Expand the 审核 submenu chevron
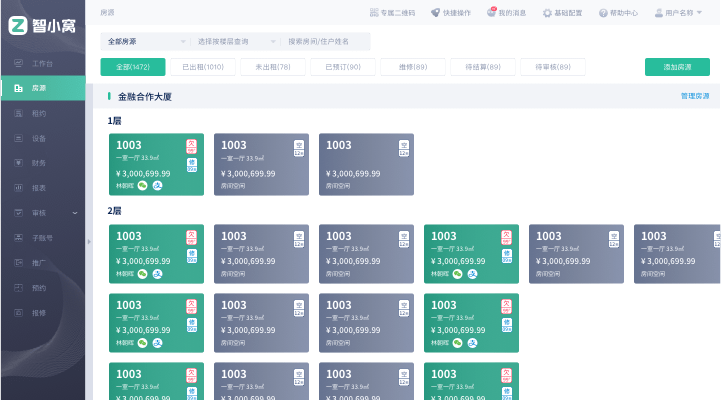721x400 pixels. 75,213
